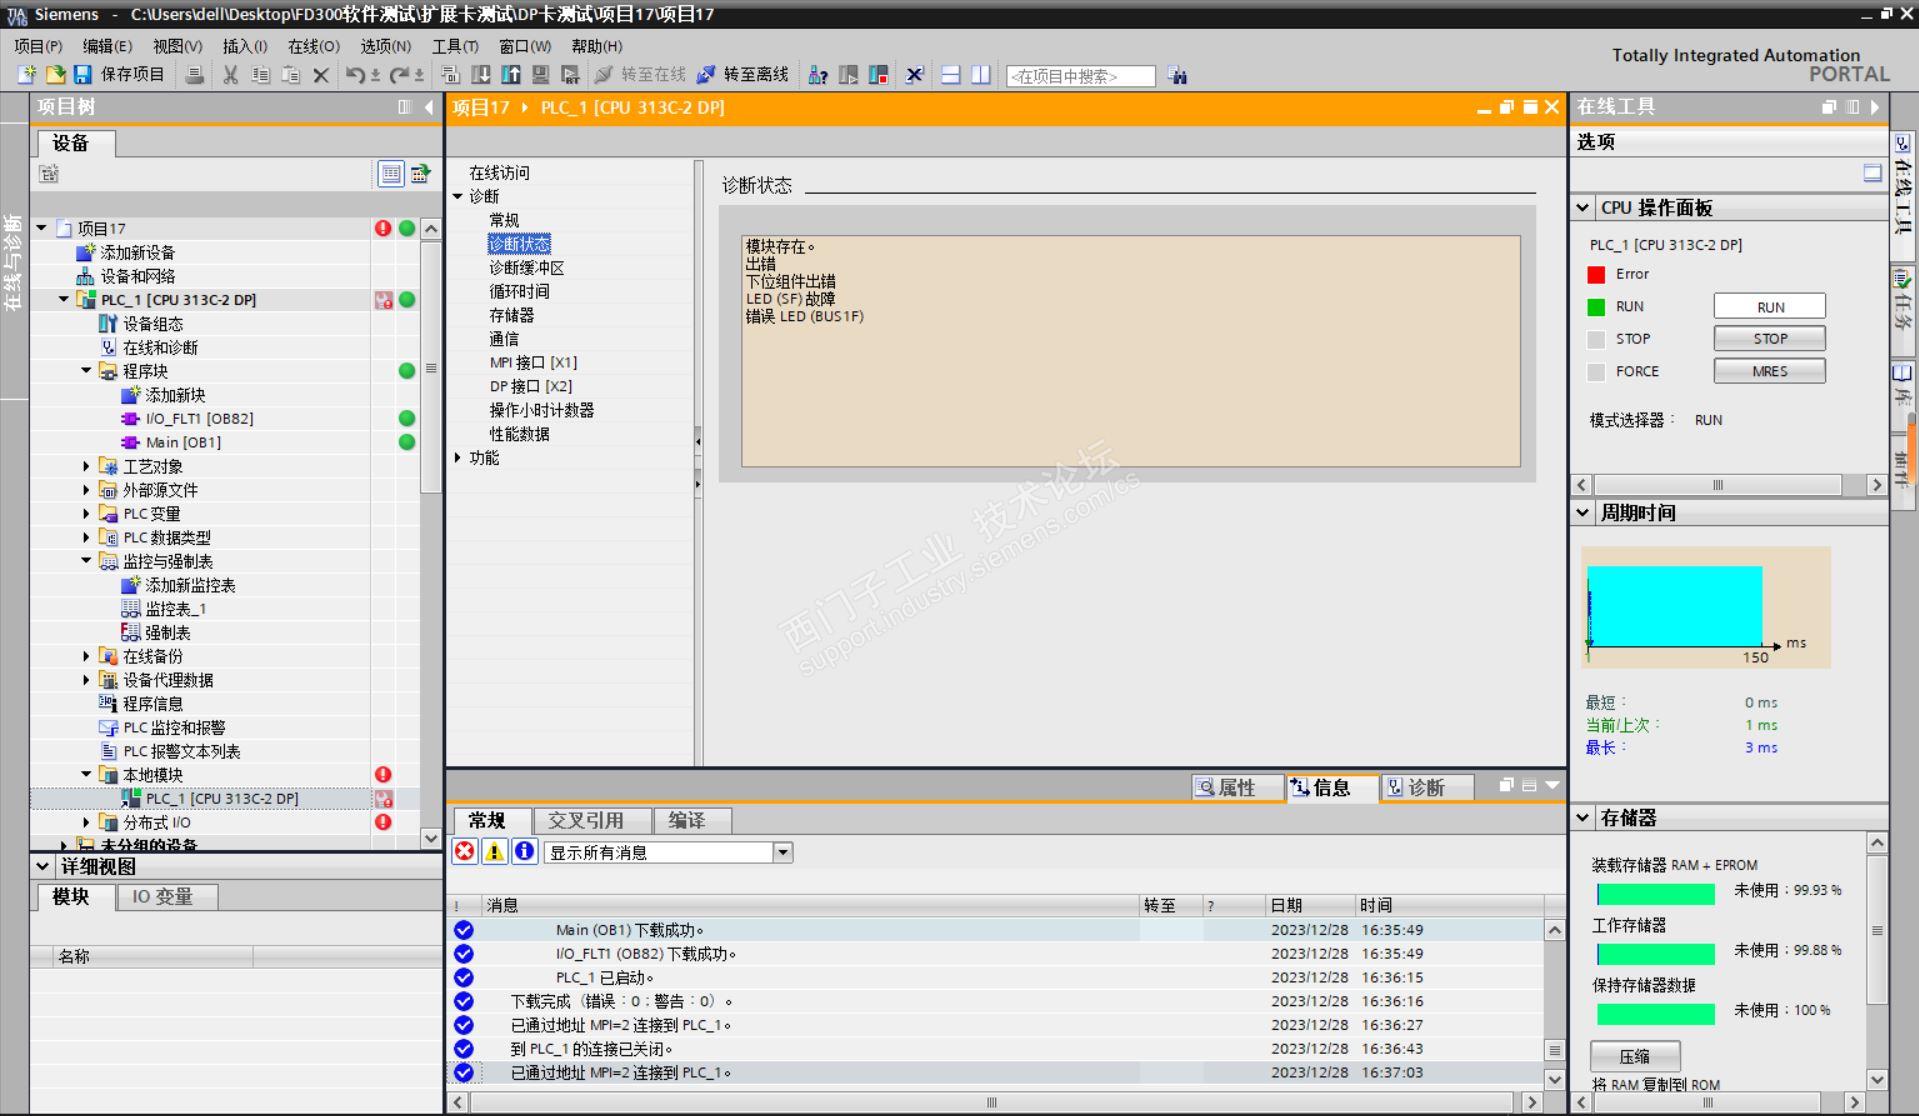Image resolution: width=1919 pixels, height=1116 pixels.
Task: Print using the toolbar printer icon
Action: click(x=195, y=75)
